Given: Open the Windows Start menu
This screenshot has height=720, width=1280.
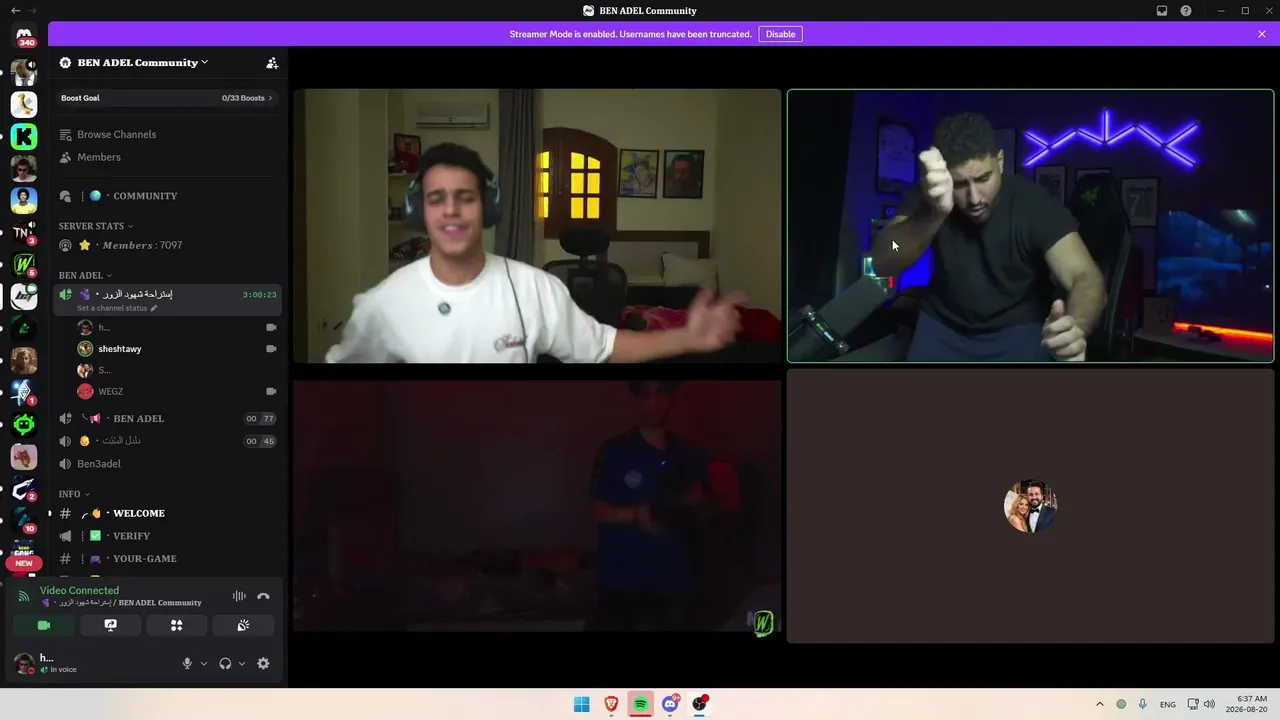Looking at the screenshot, I should (581, 704).
